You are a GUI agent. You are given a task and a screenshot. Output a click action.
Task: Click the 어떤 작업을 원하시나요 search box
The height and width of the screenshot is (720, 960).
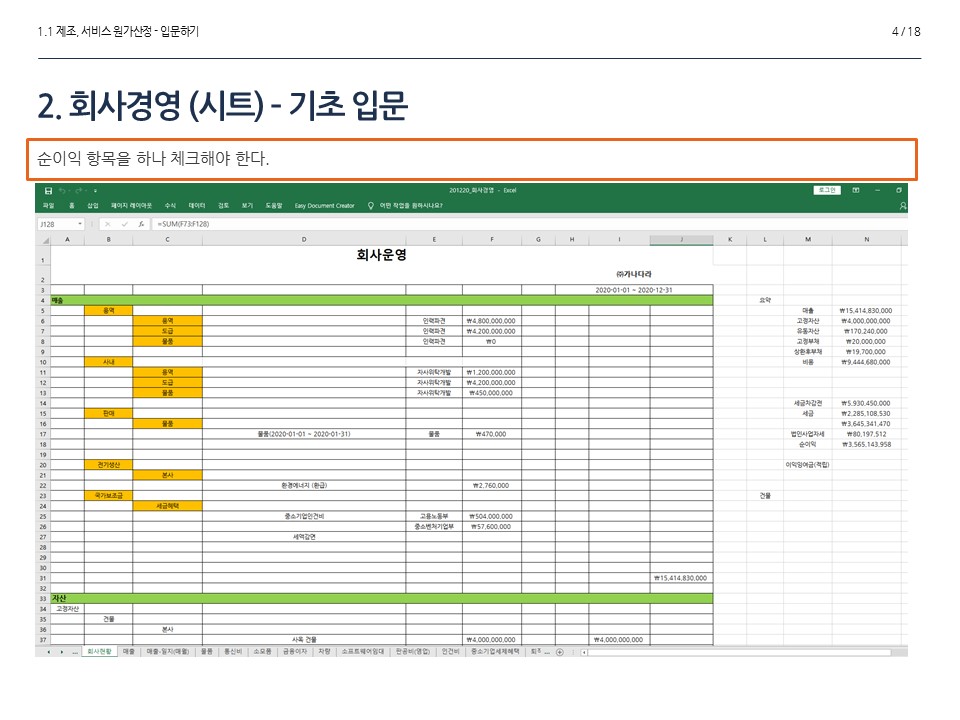point(411,206)
